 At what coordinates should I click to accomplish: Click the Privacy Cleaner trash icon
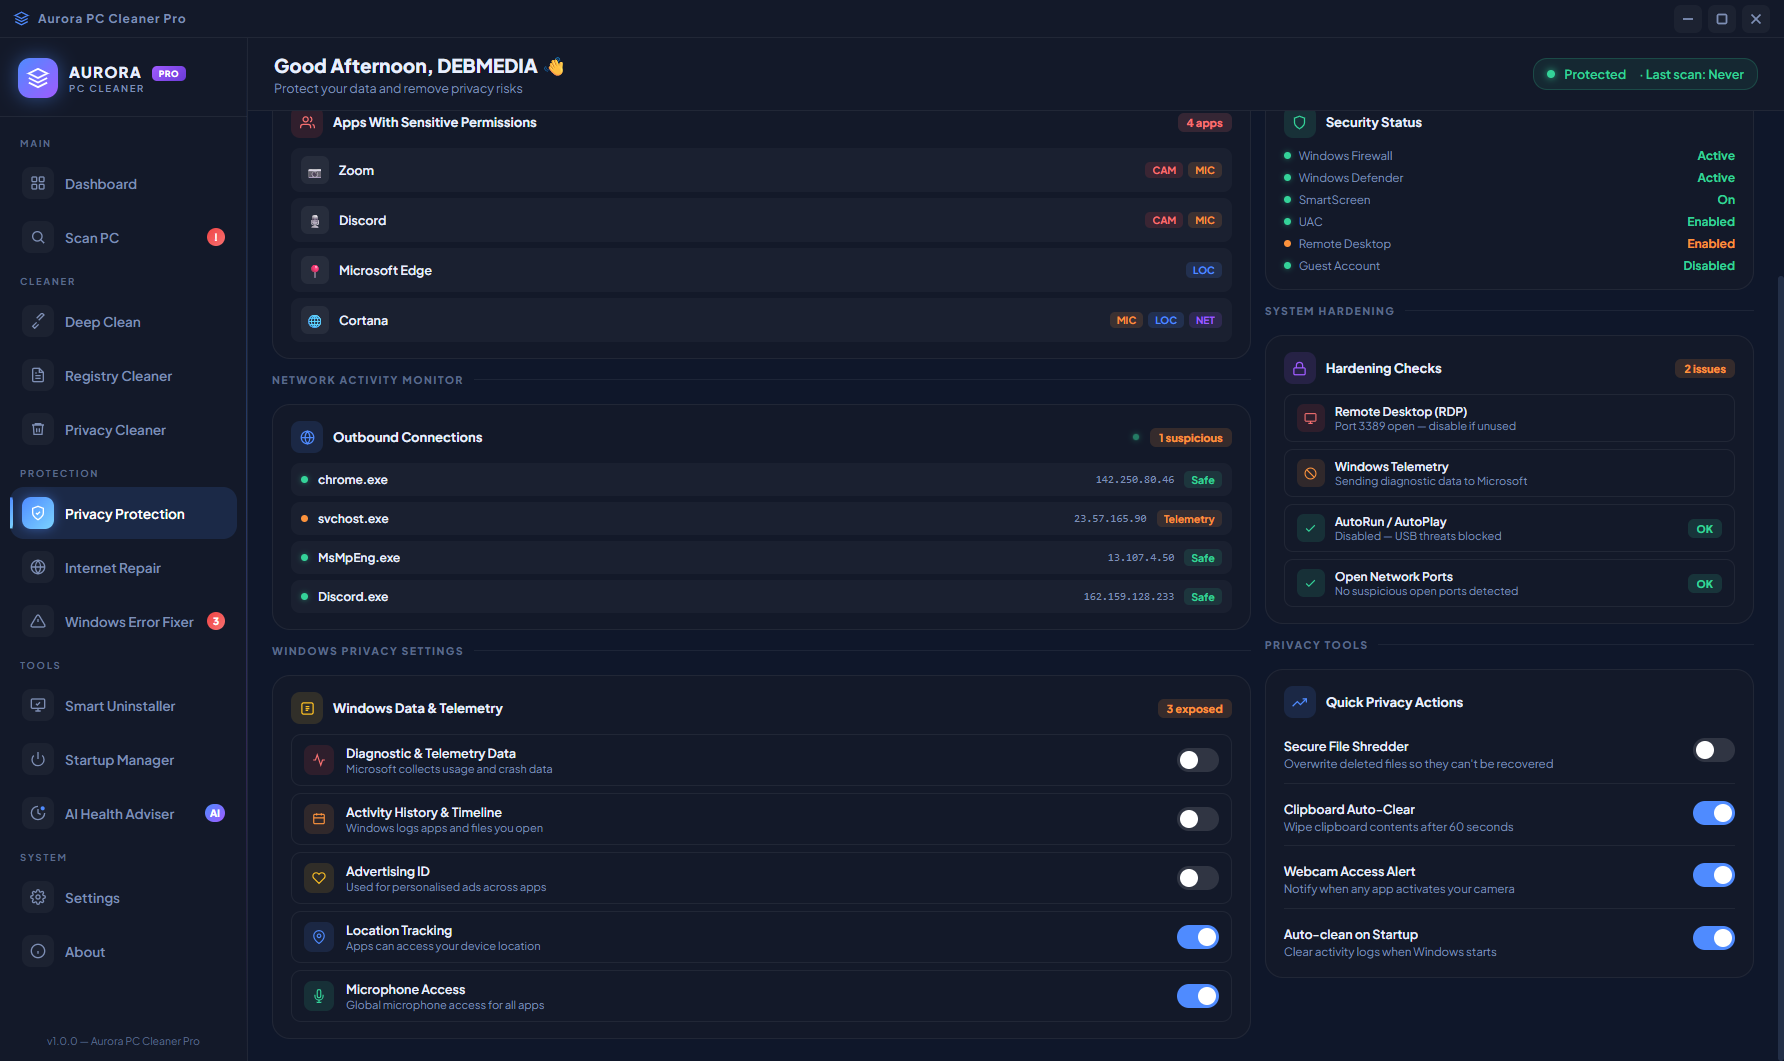[x=38, y=429]
